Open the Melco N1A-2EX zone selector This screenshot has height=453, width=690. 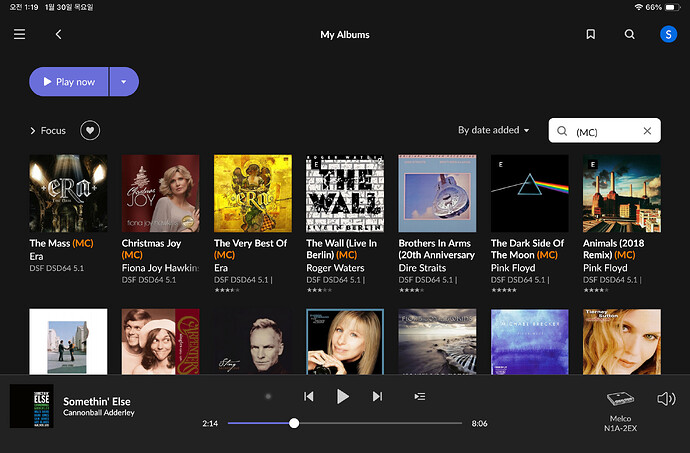point(620,410)
